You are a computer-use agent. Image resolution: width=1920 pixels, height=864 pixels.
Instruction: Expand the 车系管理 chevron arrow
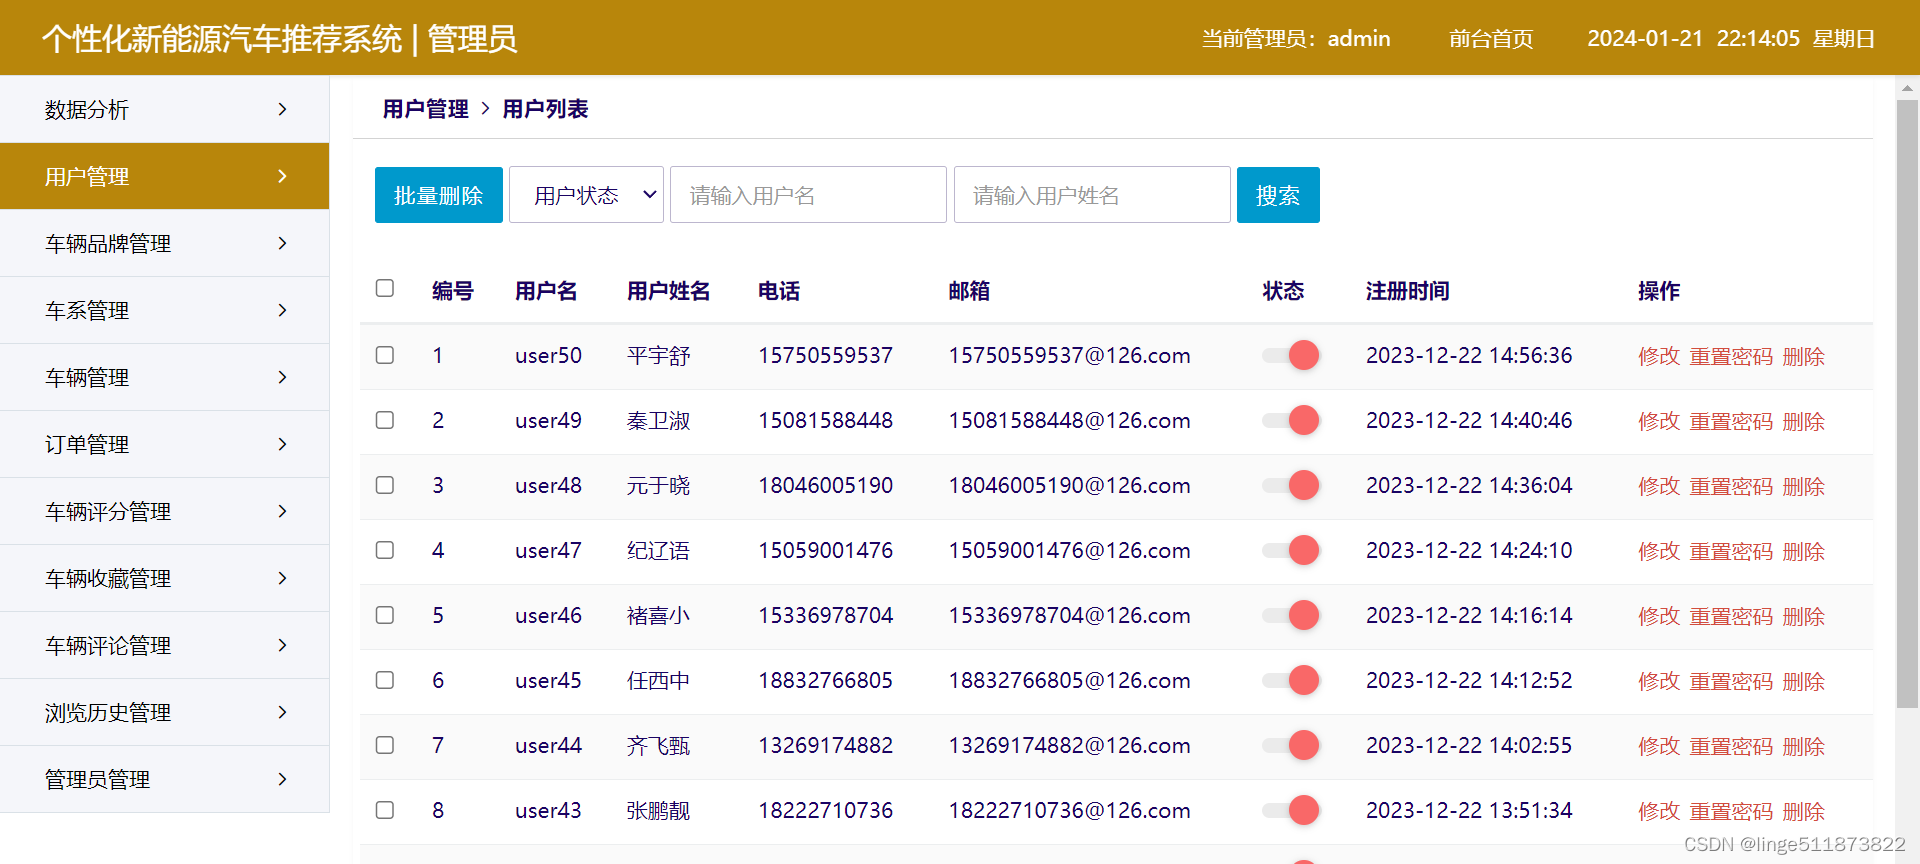(282, 310)
